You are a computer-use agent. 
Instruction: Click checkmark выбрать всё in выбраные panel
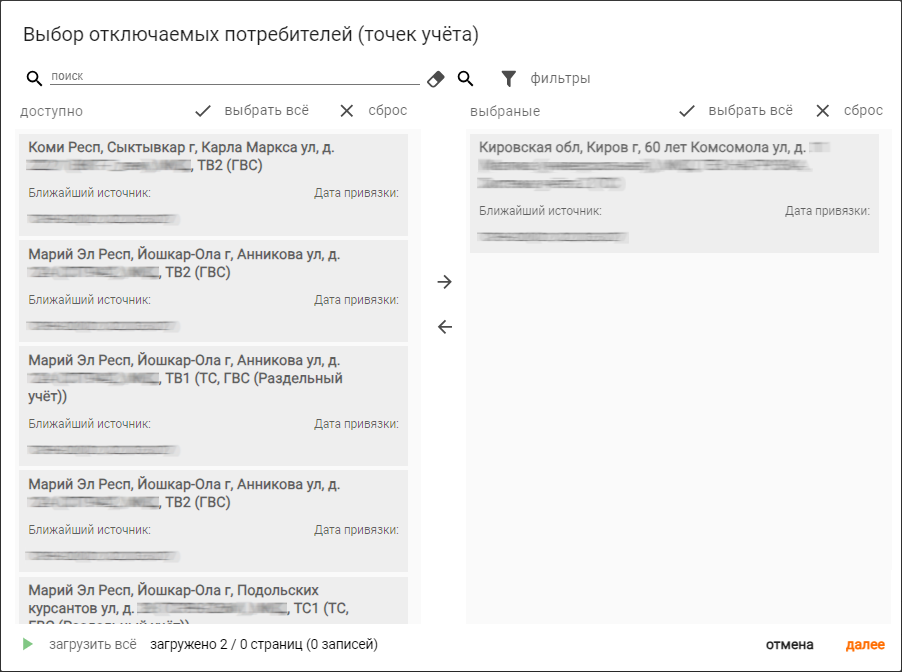click(687, 111)
